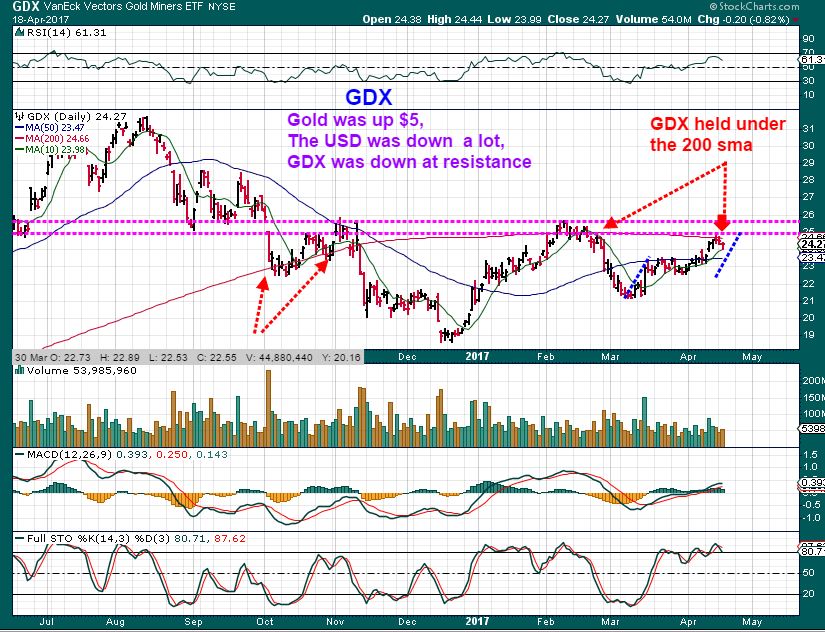
Task: Click the '80.71' tag on the stochastic axis
Action: (x=813, y=552)
